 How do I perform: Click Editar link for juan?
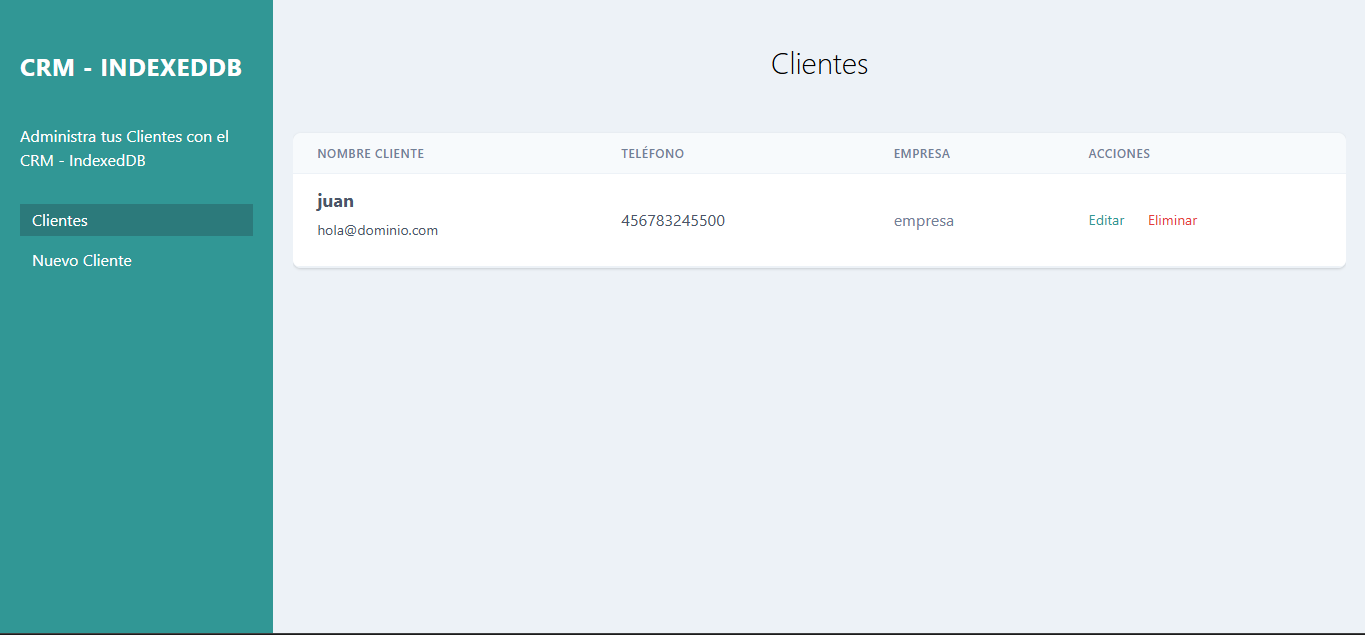pos(1106,220)
